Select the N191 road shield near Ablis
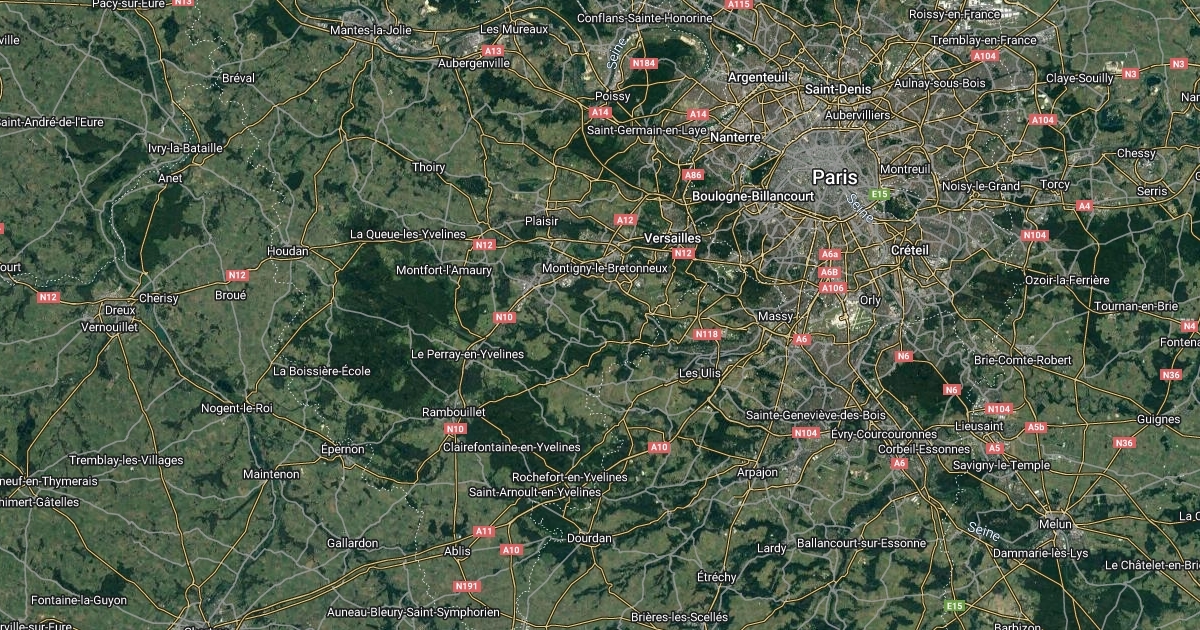This screenshot has height=630, width=1200. 466,586
